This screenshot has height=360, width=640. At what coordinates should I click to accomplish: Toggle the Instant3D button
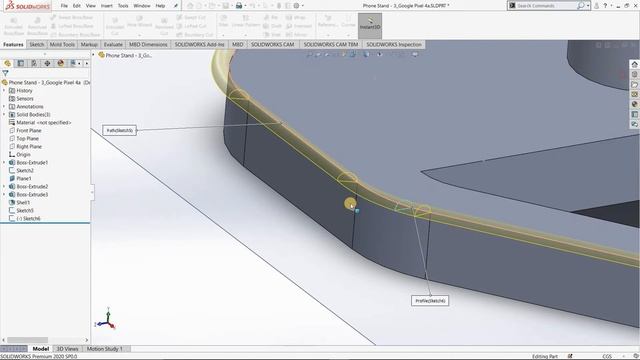point(370,26)
